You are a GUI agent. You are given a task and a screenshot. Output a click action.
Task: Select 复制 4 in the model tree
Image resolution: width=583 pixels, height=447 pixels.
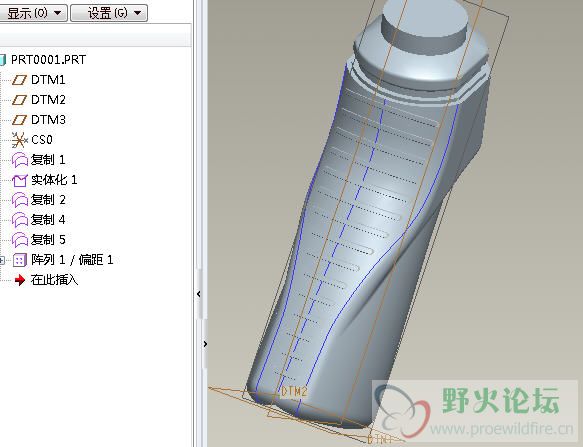(x=48, y=220)
